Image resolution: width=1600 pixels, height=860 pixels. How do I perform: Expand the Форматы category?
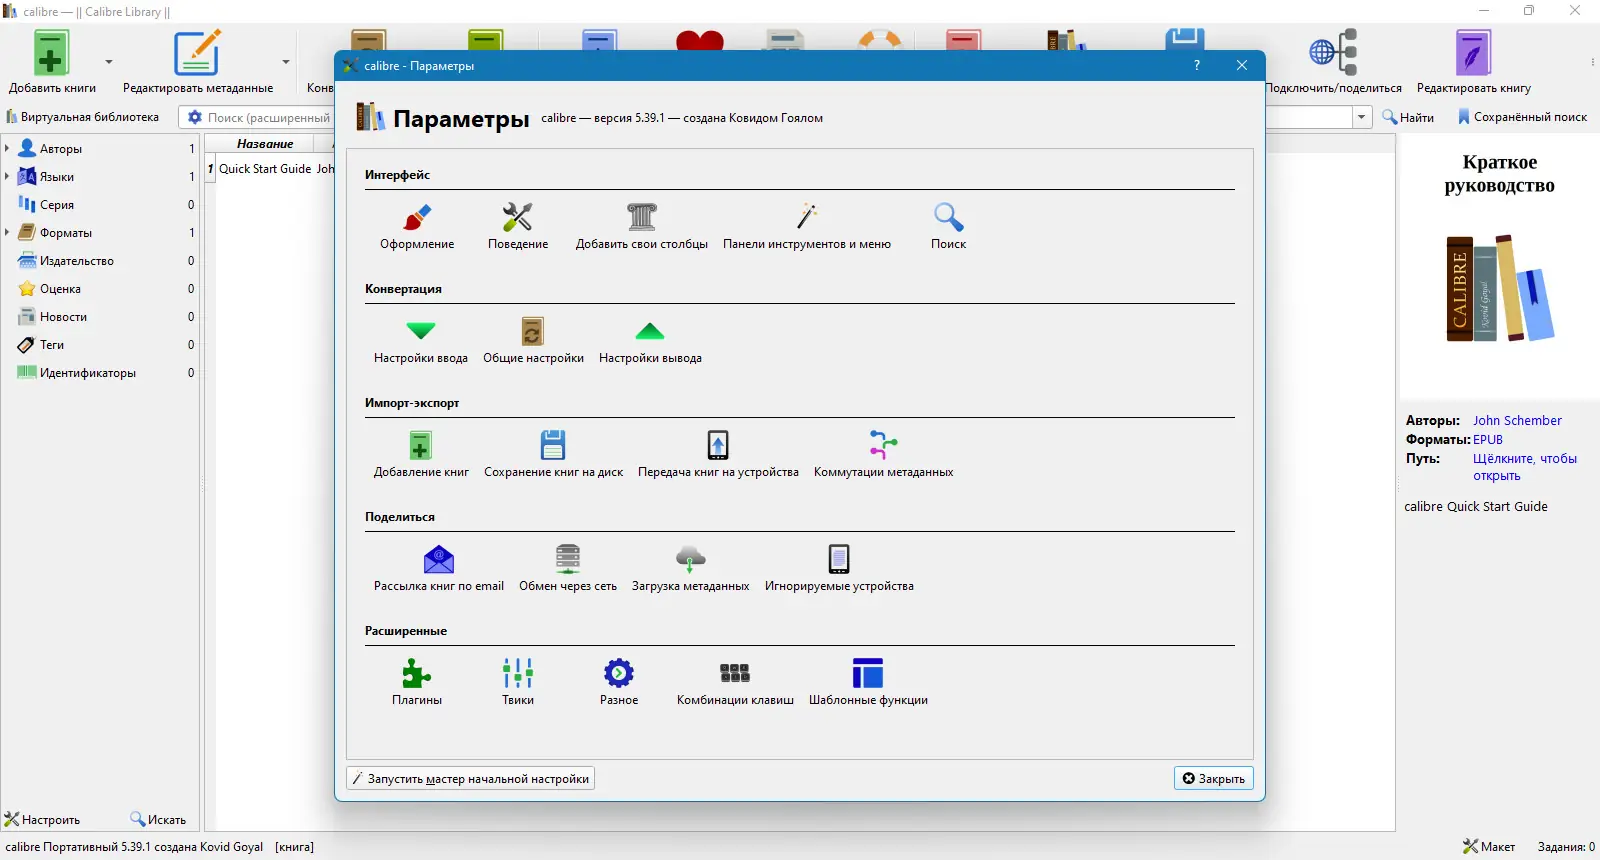pyautogui.click(x=7, y=232)
